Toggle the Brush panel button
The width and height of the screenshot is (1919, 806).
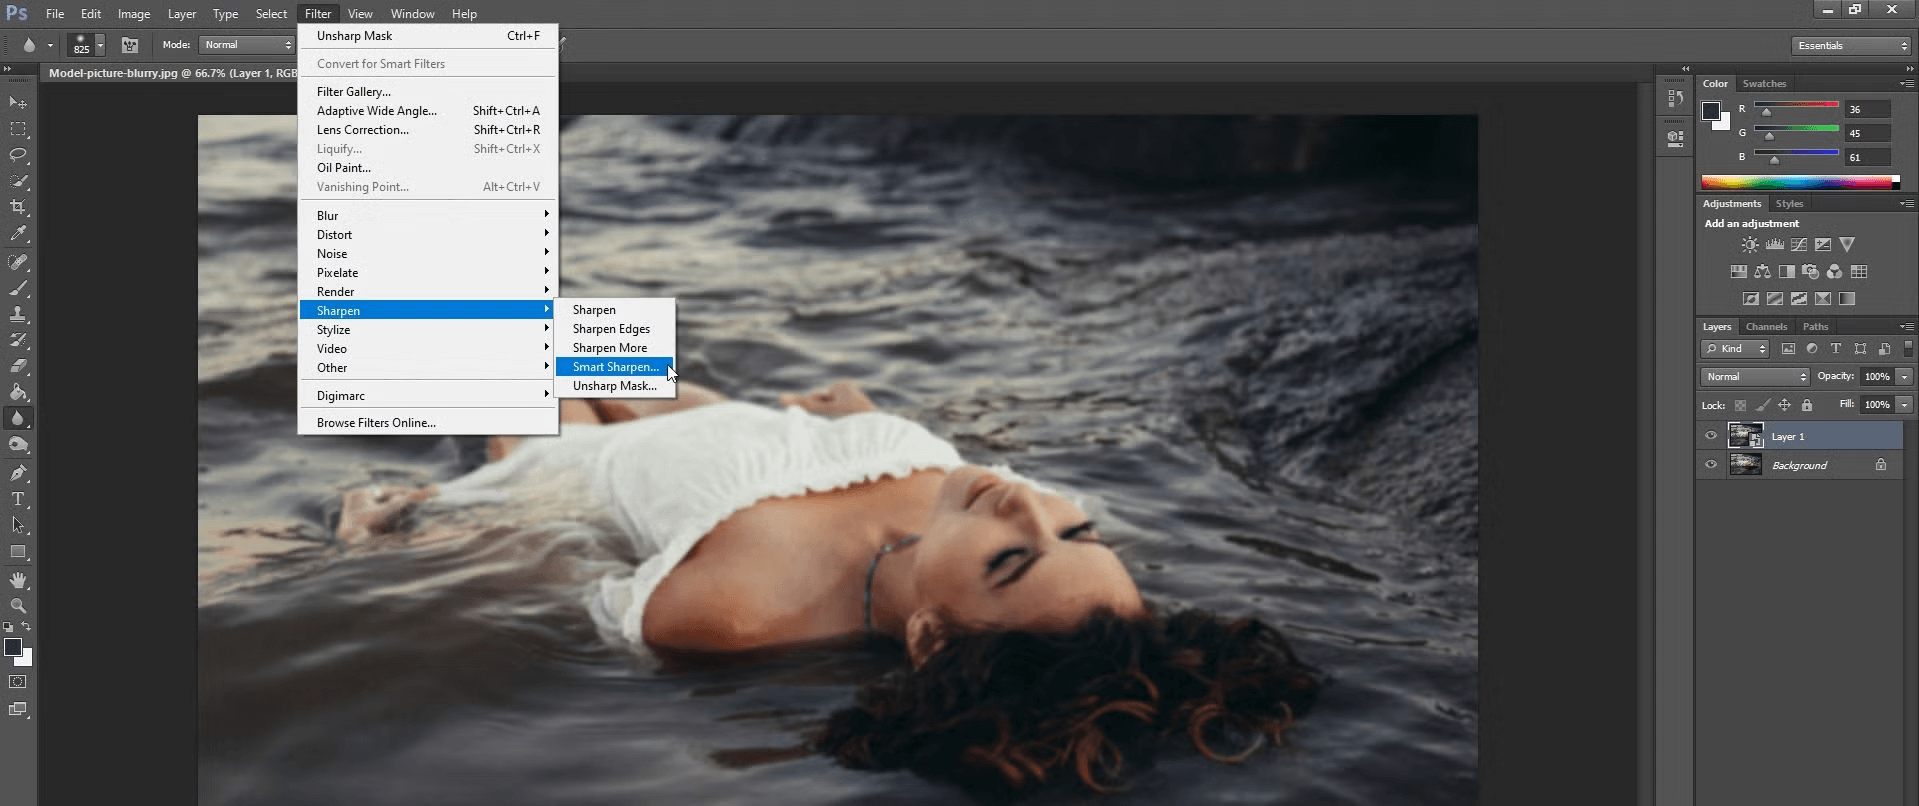tap(130, 45)
